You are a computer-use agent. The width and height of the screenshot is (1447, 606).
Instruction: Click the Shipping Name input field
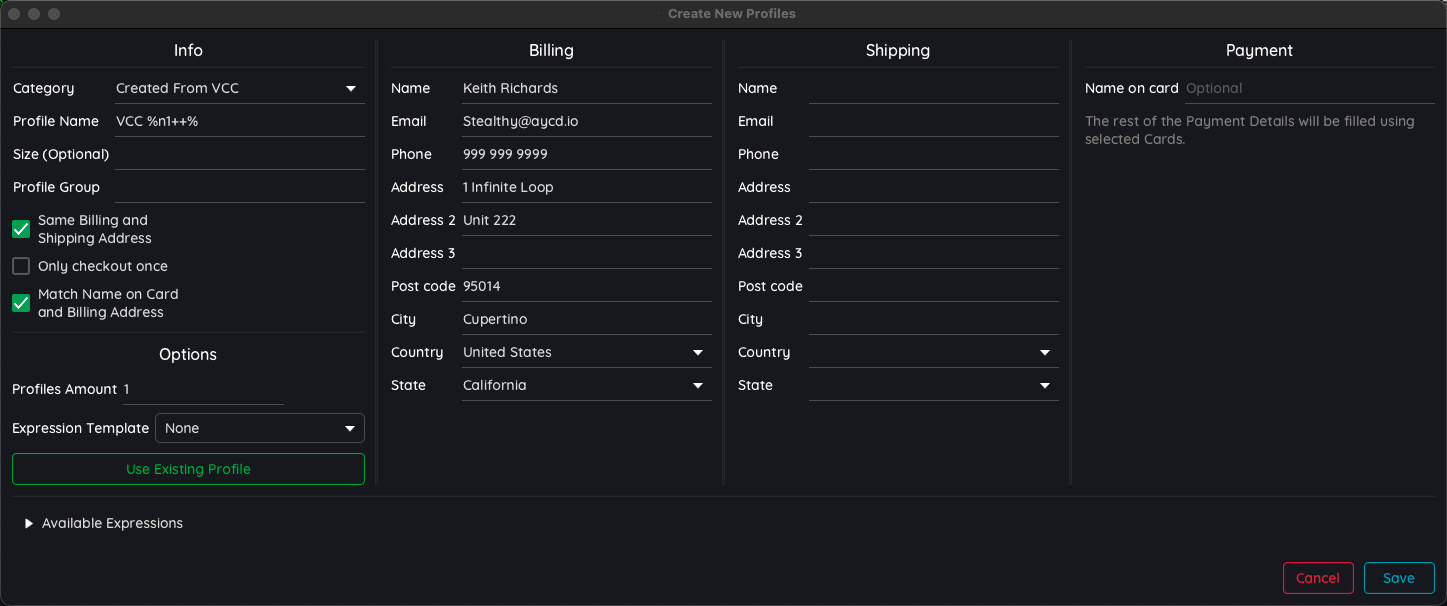pyautogui.click(x=933, y=88)
